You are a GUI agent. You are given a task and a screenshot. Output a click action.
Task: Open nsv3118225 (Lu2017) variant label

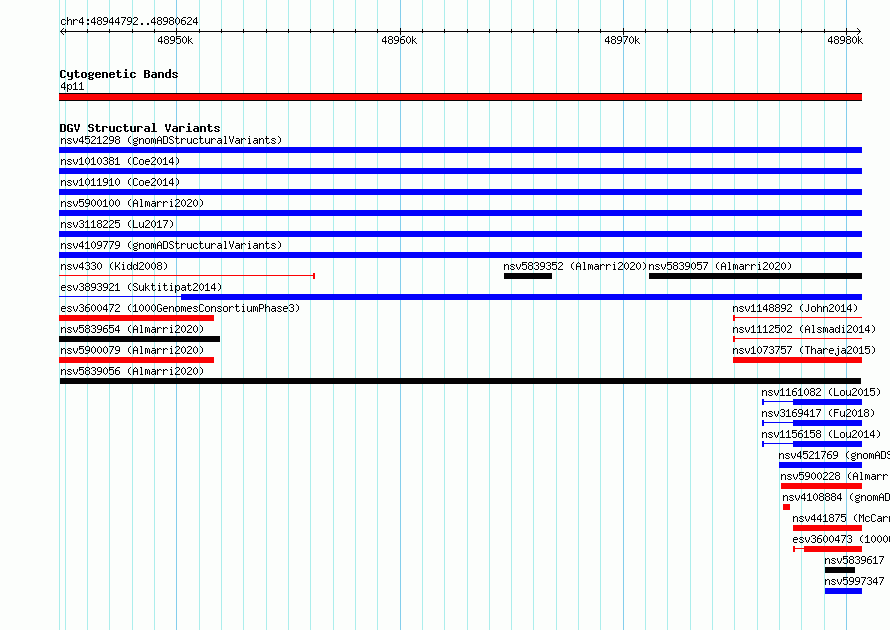tap(117, 224)
